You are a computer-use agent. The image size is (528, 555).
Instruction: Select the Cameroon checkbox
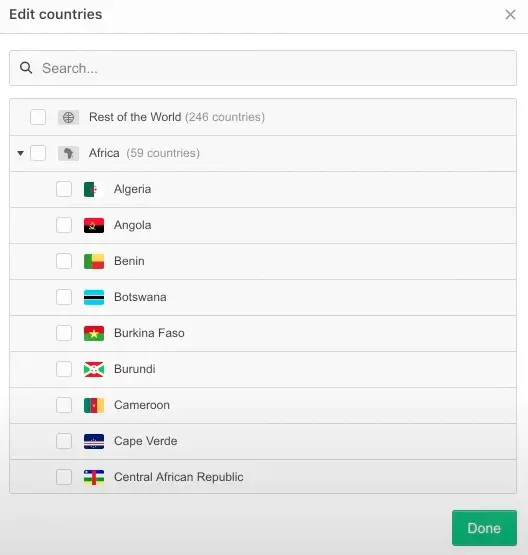point(64,405)
